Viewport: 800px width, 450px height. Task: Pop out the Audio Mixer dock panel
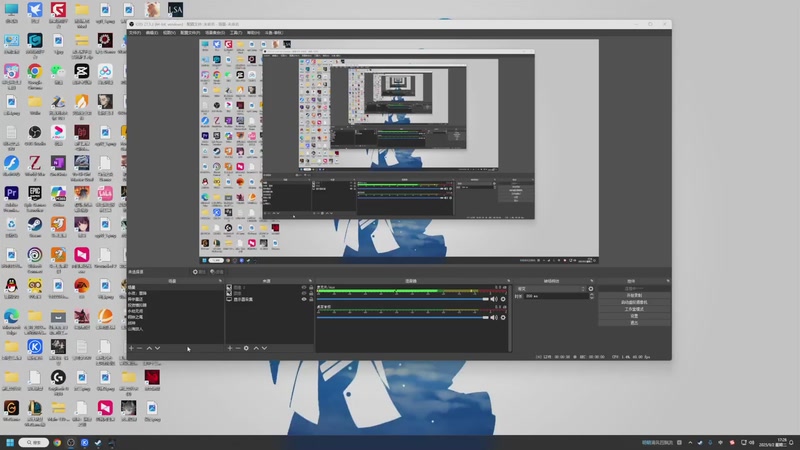pos(508,281)
